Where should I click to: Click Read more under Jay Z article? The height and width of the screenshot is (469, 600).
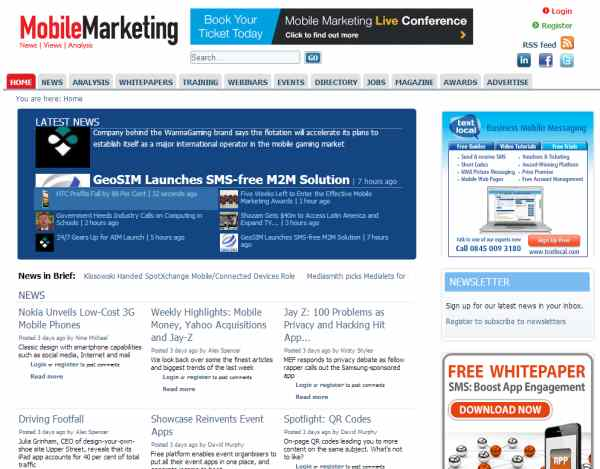pos(312,397)
